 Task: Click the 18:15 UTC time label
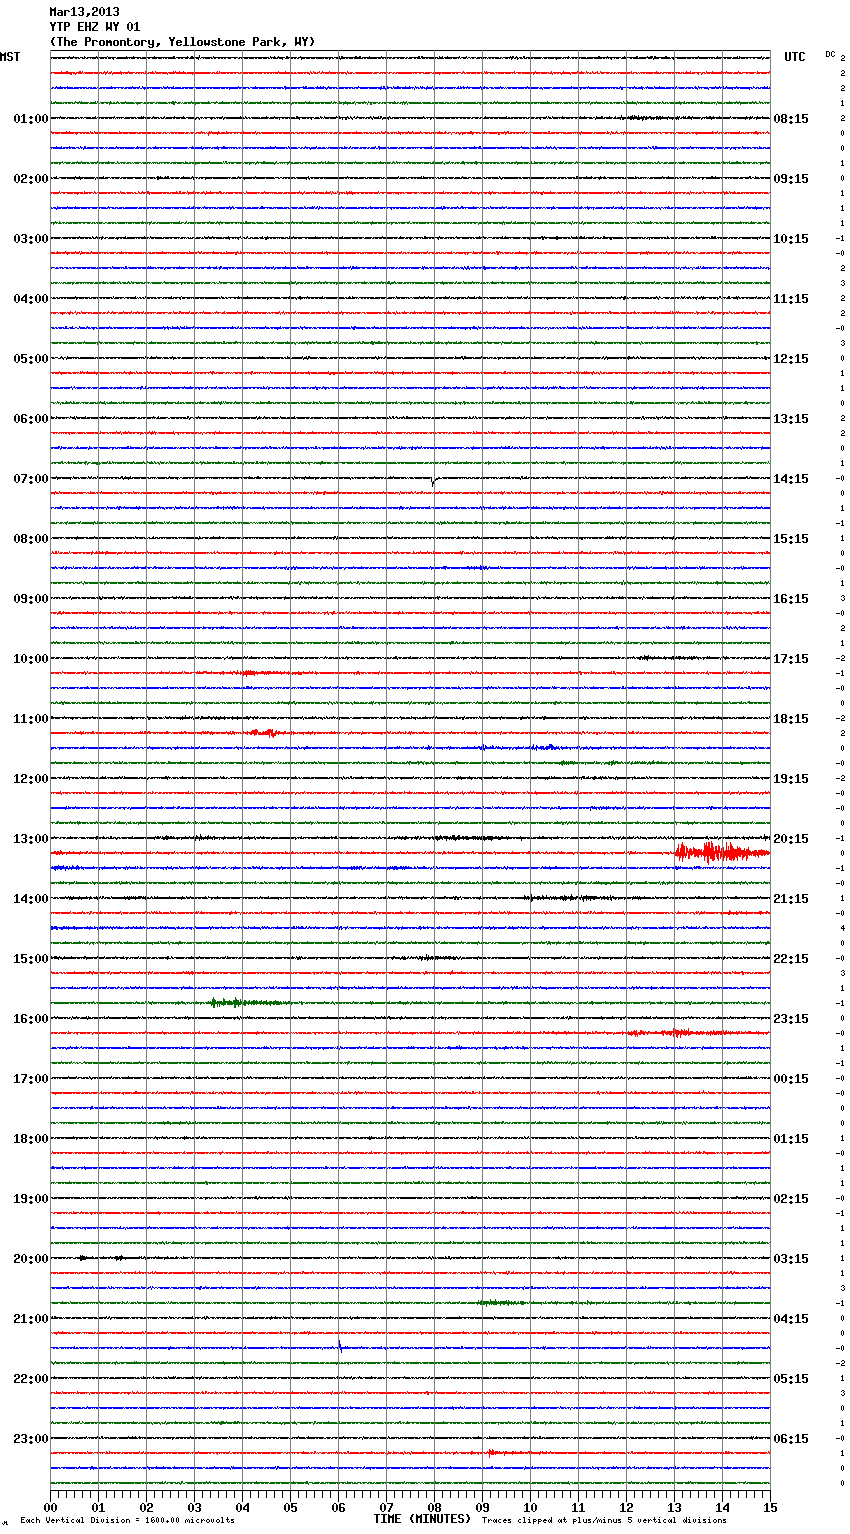[x=791, y=719]
